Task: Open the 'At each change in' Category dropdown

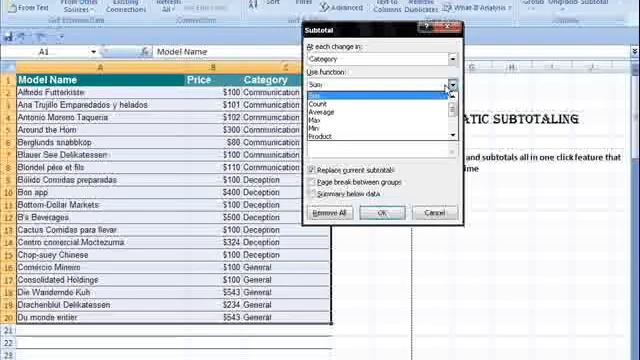Action: tap(453, 59)
